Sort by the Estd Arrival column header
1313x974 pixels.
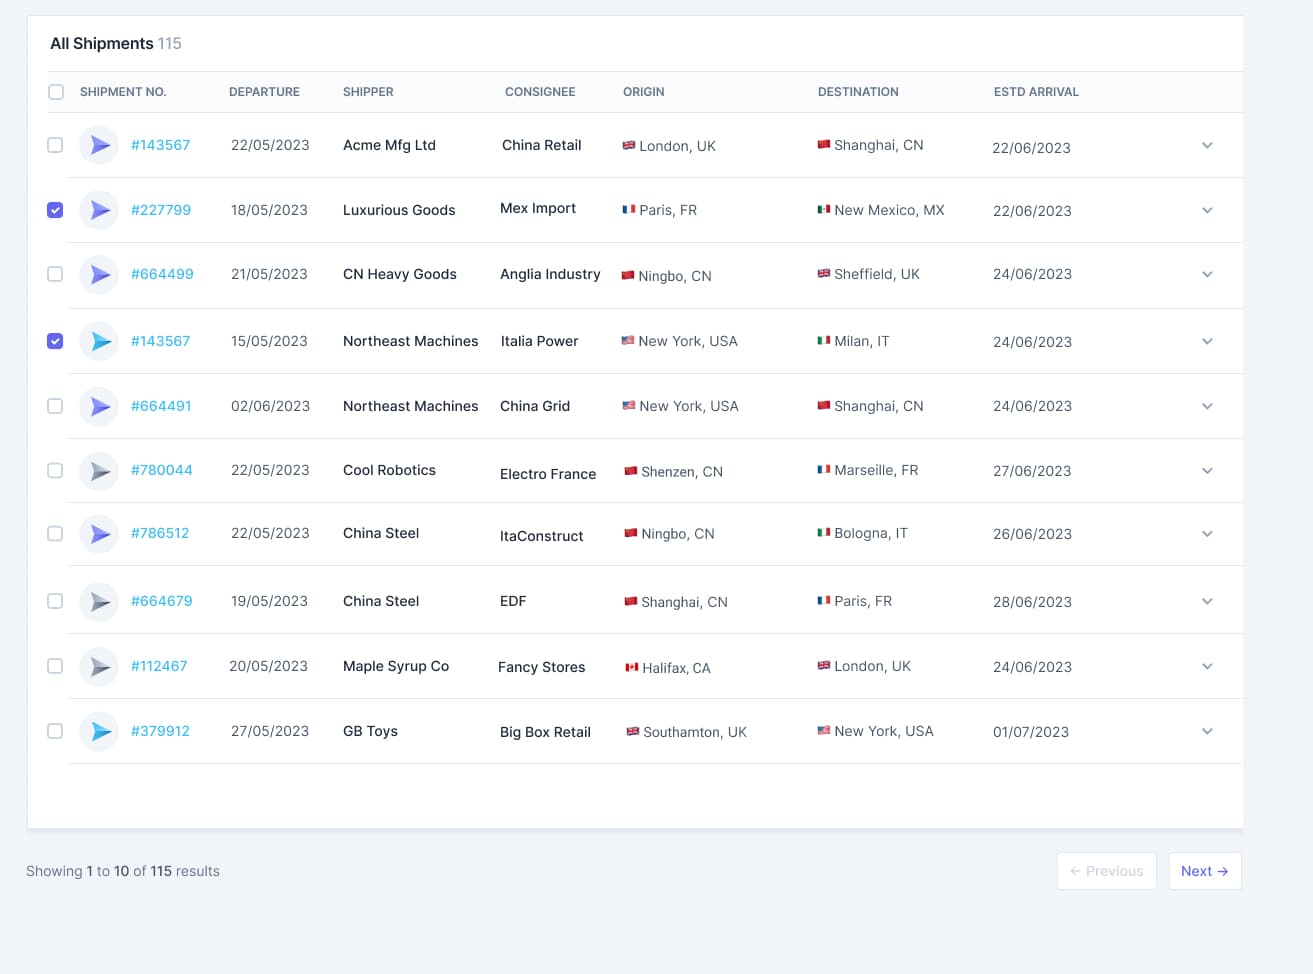[1036, 92]
